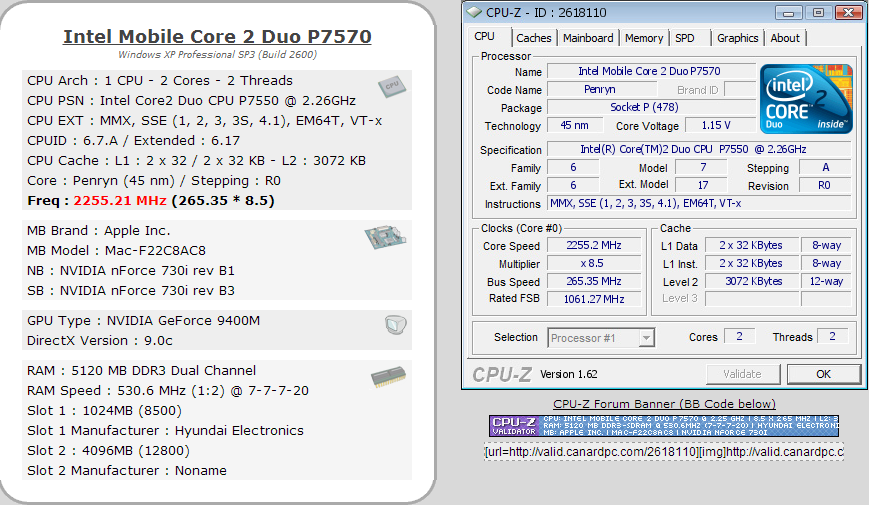Click the CPU chip icon beside CPU Arch
Image resolution: width=869 pixels, height=505 pixels.
pos(392,86)
